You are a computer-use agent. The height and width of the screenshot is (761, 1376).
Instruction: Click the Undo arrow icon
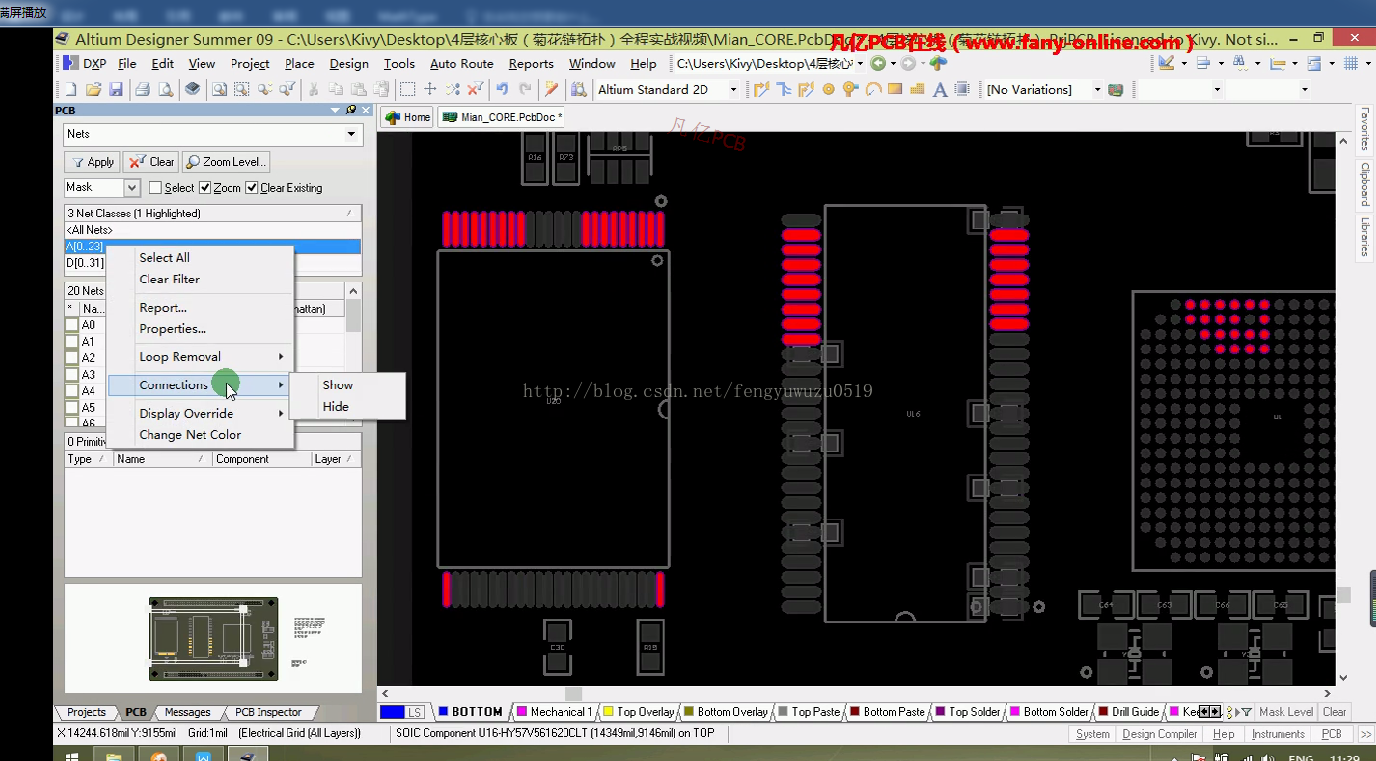click(502, 89)
